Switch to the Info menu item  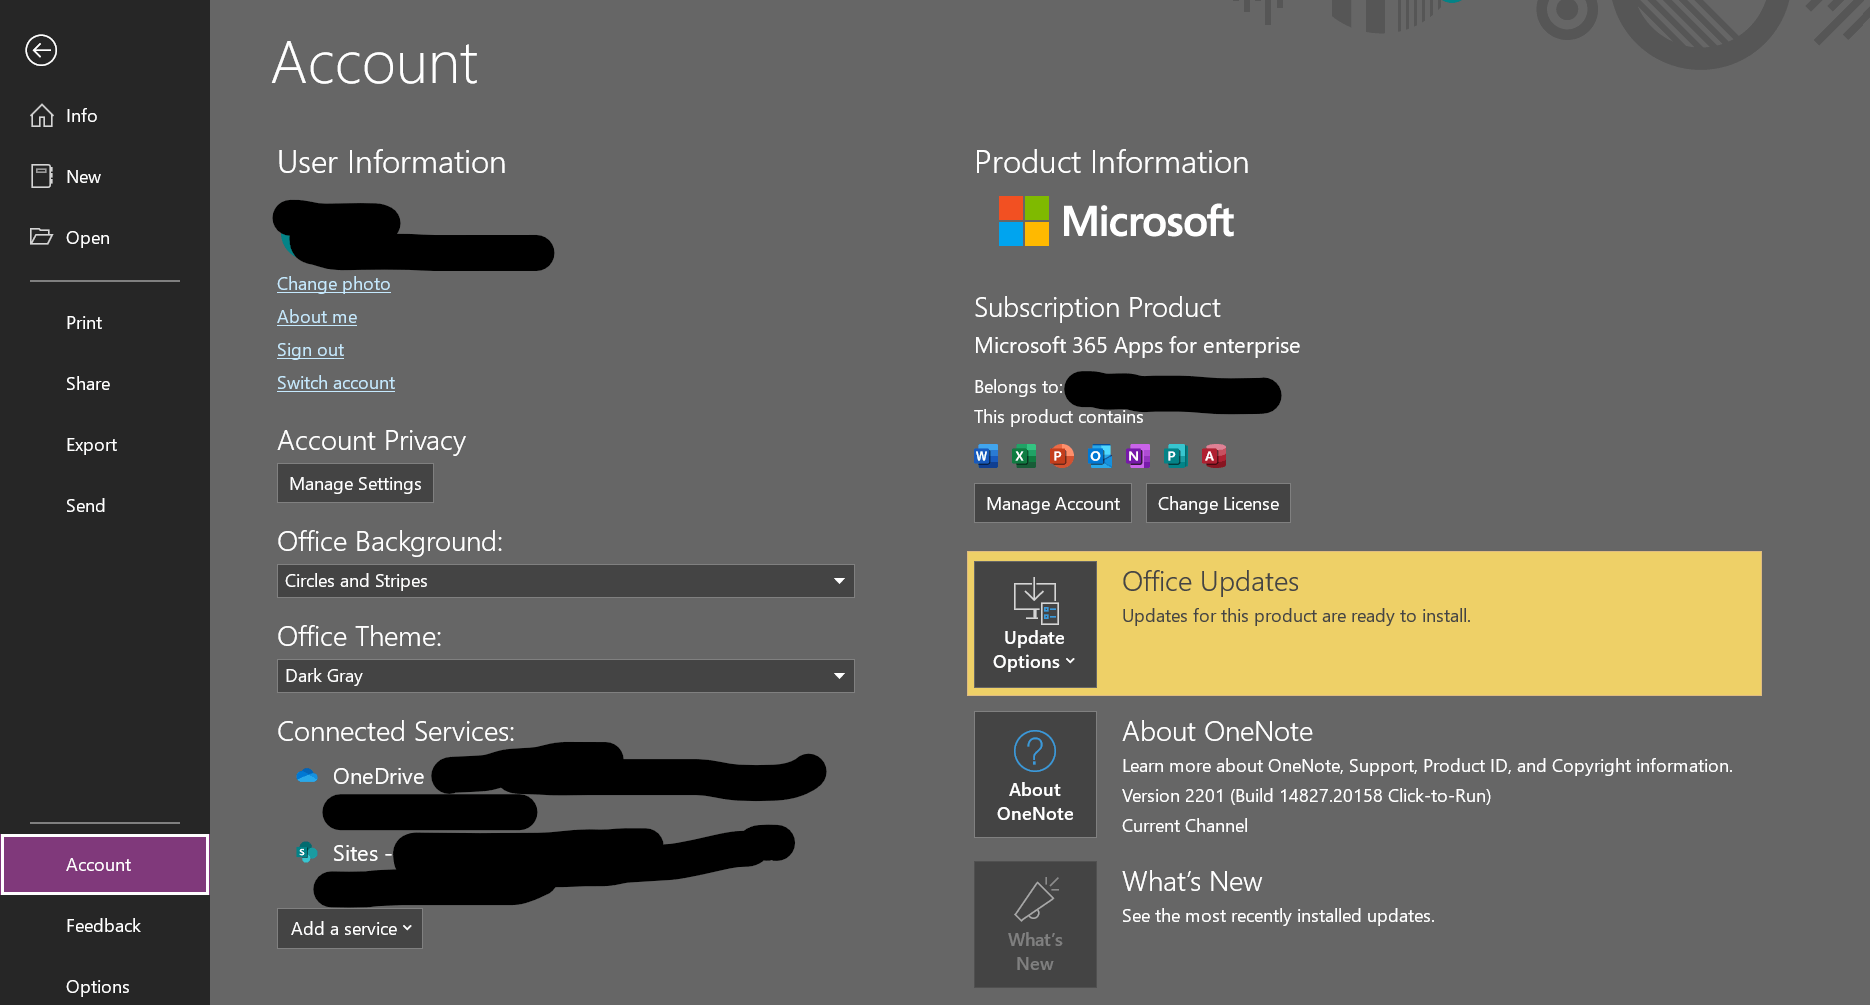[80, 115]
